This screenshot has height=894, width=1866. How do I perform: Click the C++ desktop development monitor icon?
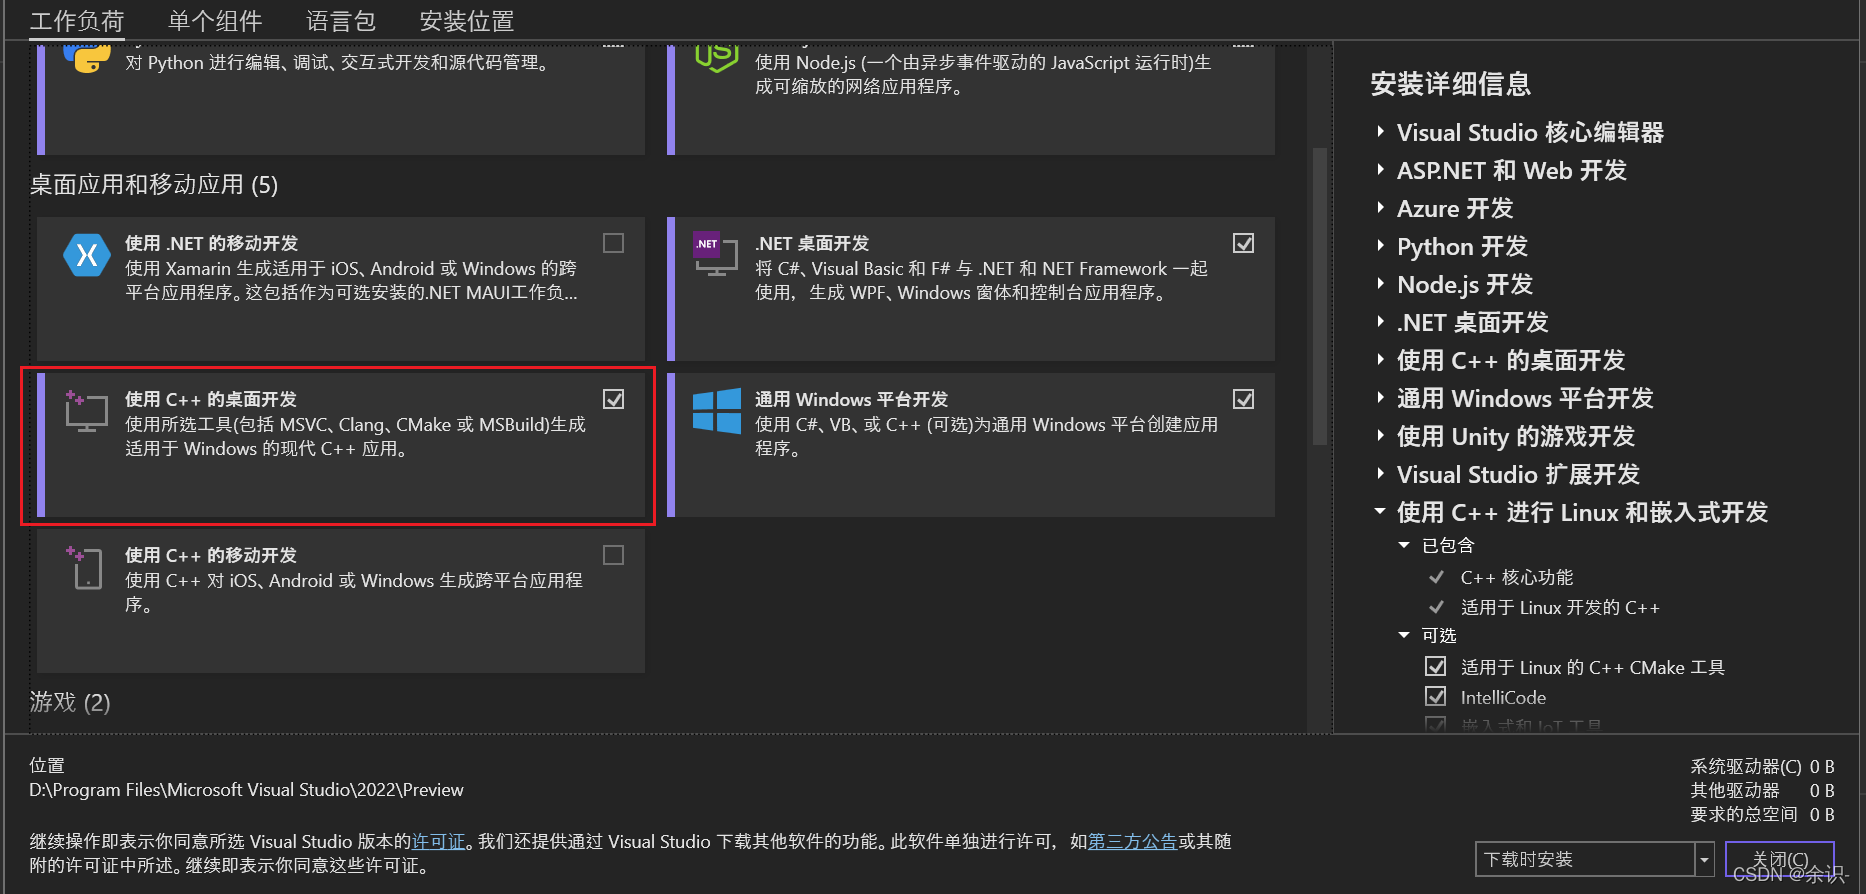86,411
